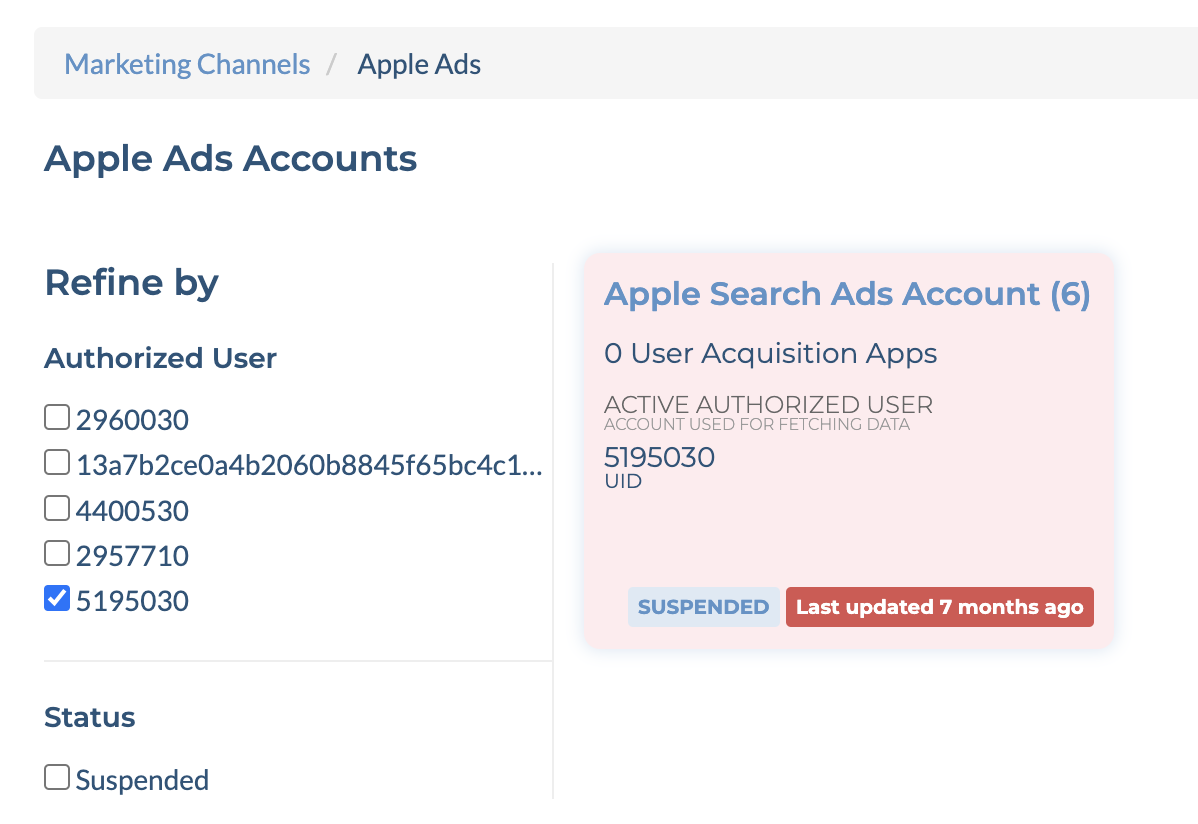Image resolution: width=1198 pixels, height=824 pixels.
Task: Enable the Suspended status filter checkbox
Action: point(57,777)
